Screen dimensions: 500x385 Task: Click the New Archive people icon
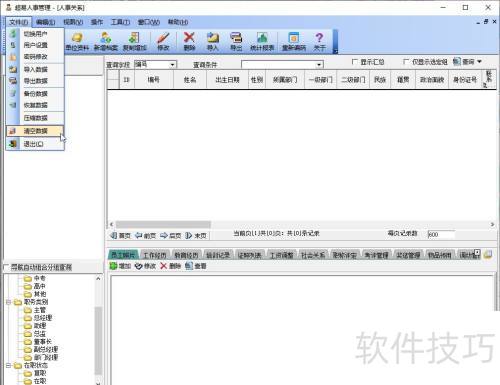pyautogui.click(x=106, y=37)
